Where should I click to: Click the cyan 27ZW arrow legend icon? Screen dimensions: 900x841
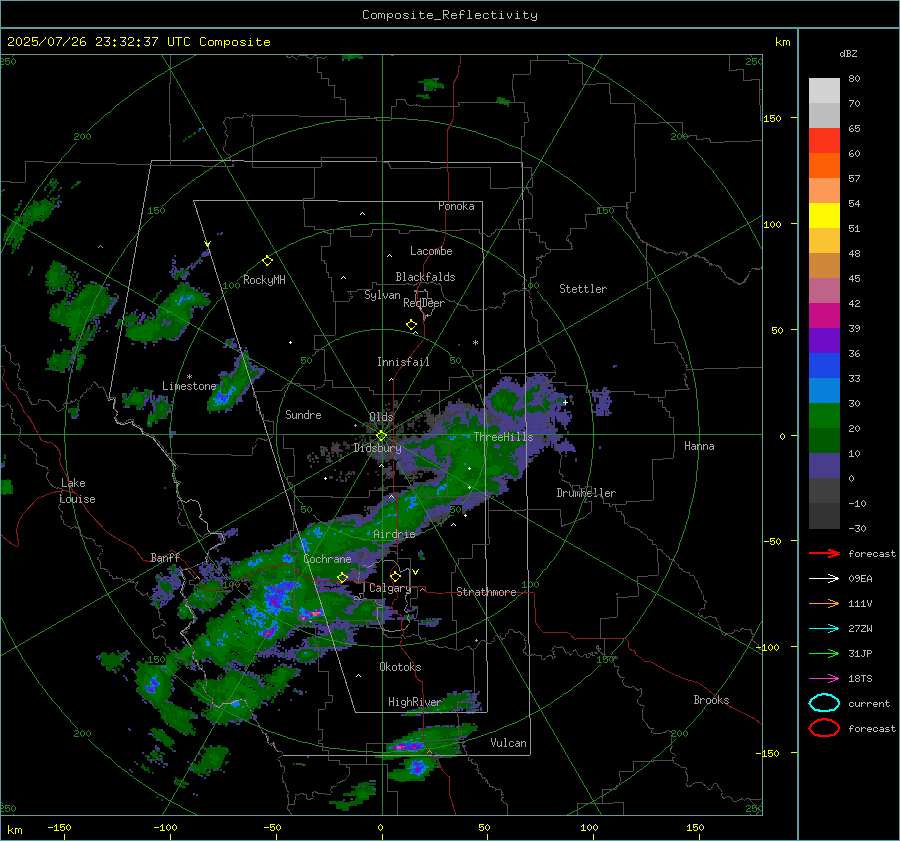(x=824, y=629)
